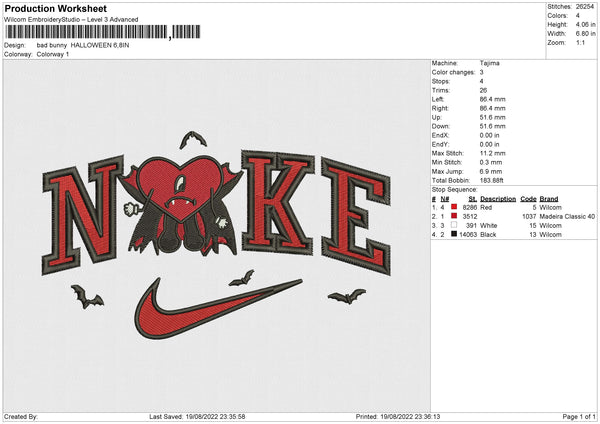600x424 pixels.
Task: Click the Left extent value 86.4 mm
Action: click(492, 99)
